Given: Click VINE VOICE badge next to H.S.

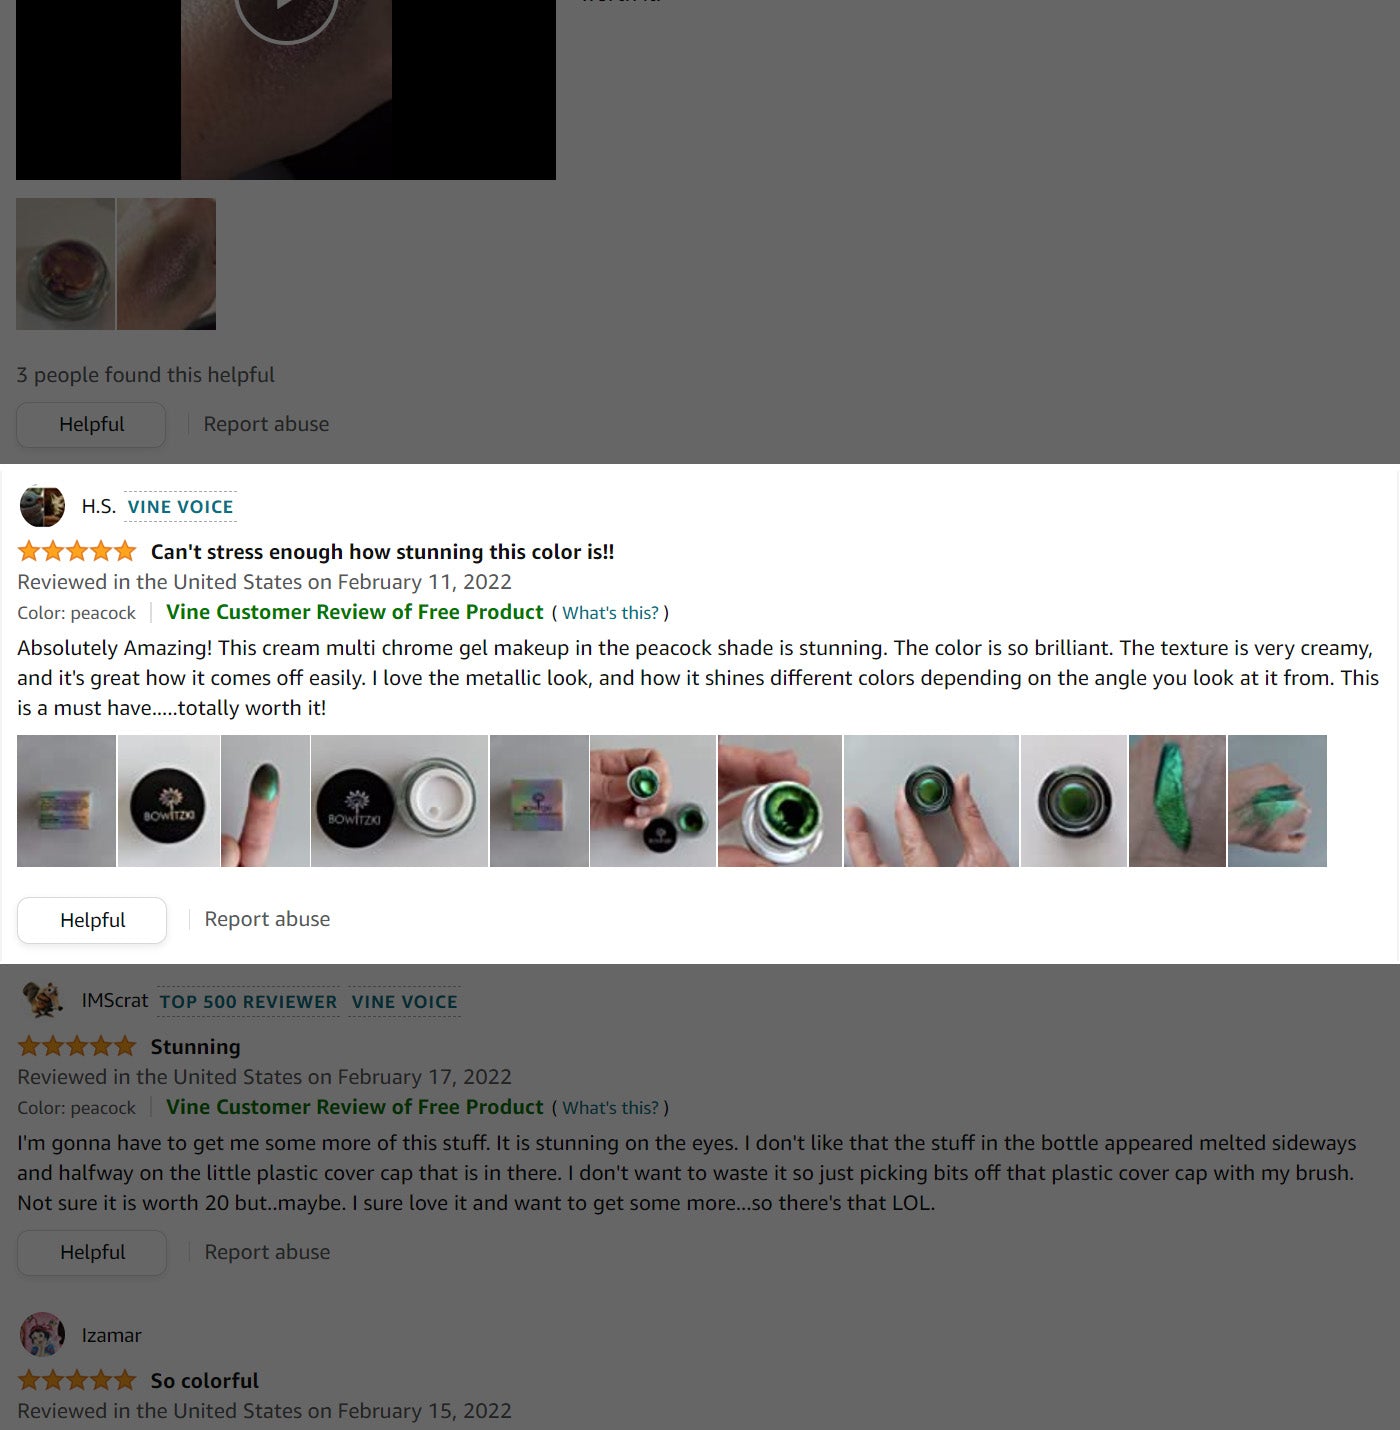Looking at the screenshot, I should point(180,507).
